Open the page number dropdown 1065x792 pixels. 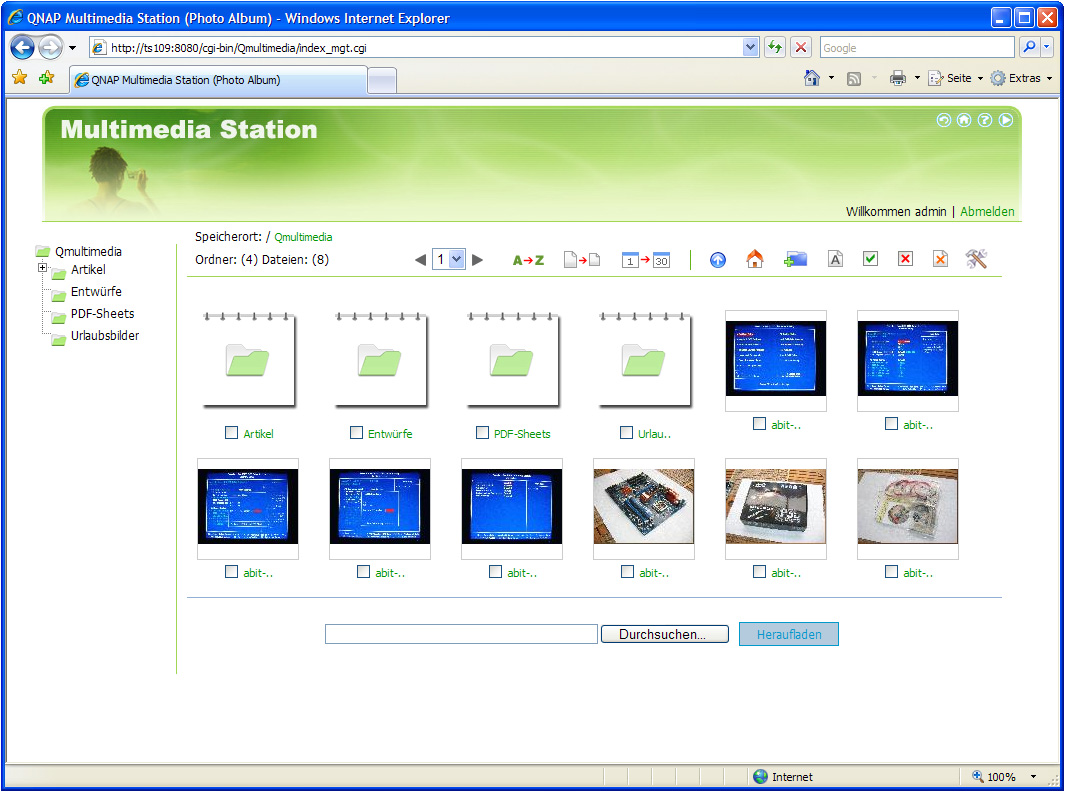[456, 260]
